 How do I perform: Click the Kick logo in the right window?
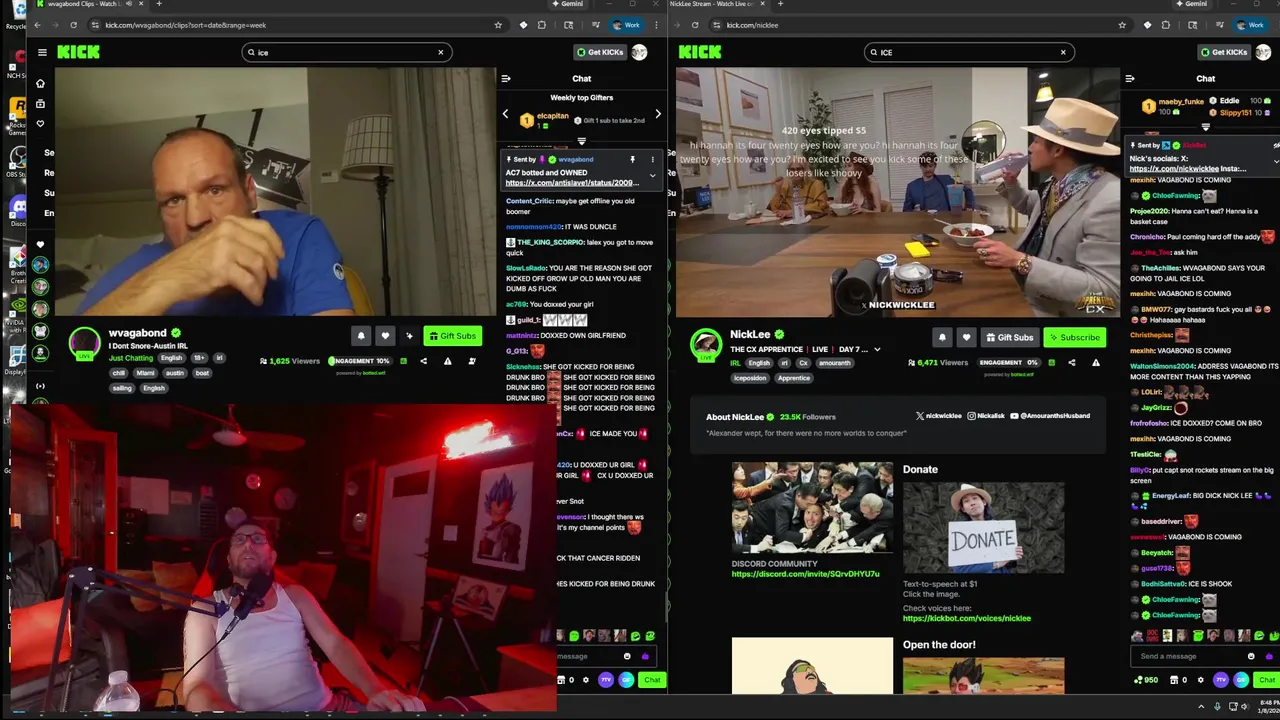(x=699, y=52)
